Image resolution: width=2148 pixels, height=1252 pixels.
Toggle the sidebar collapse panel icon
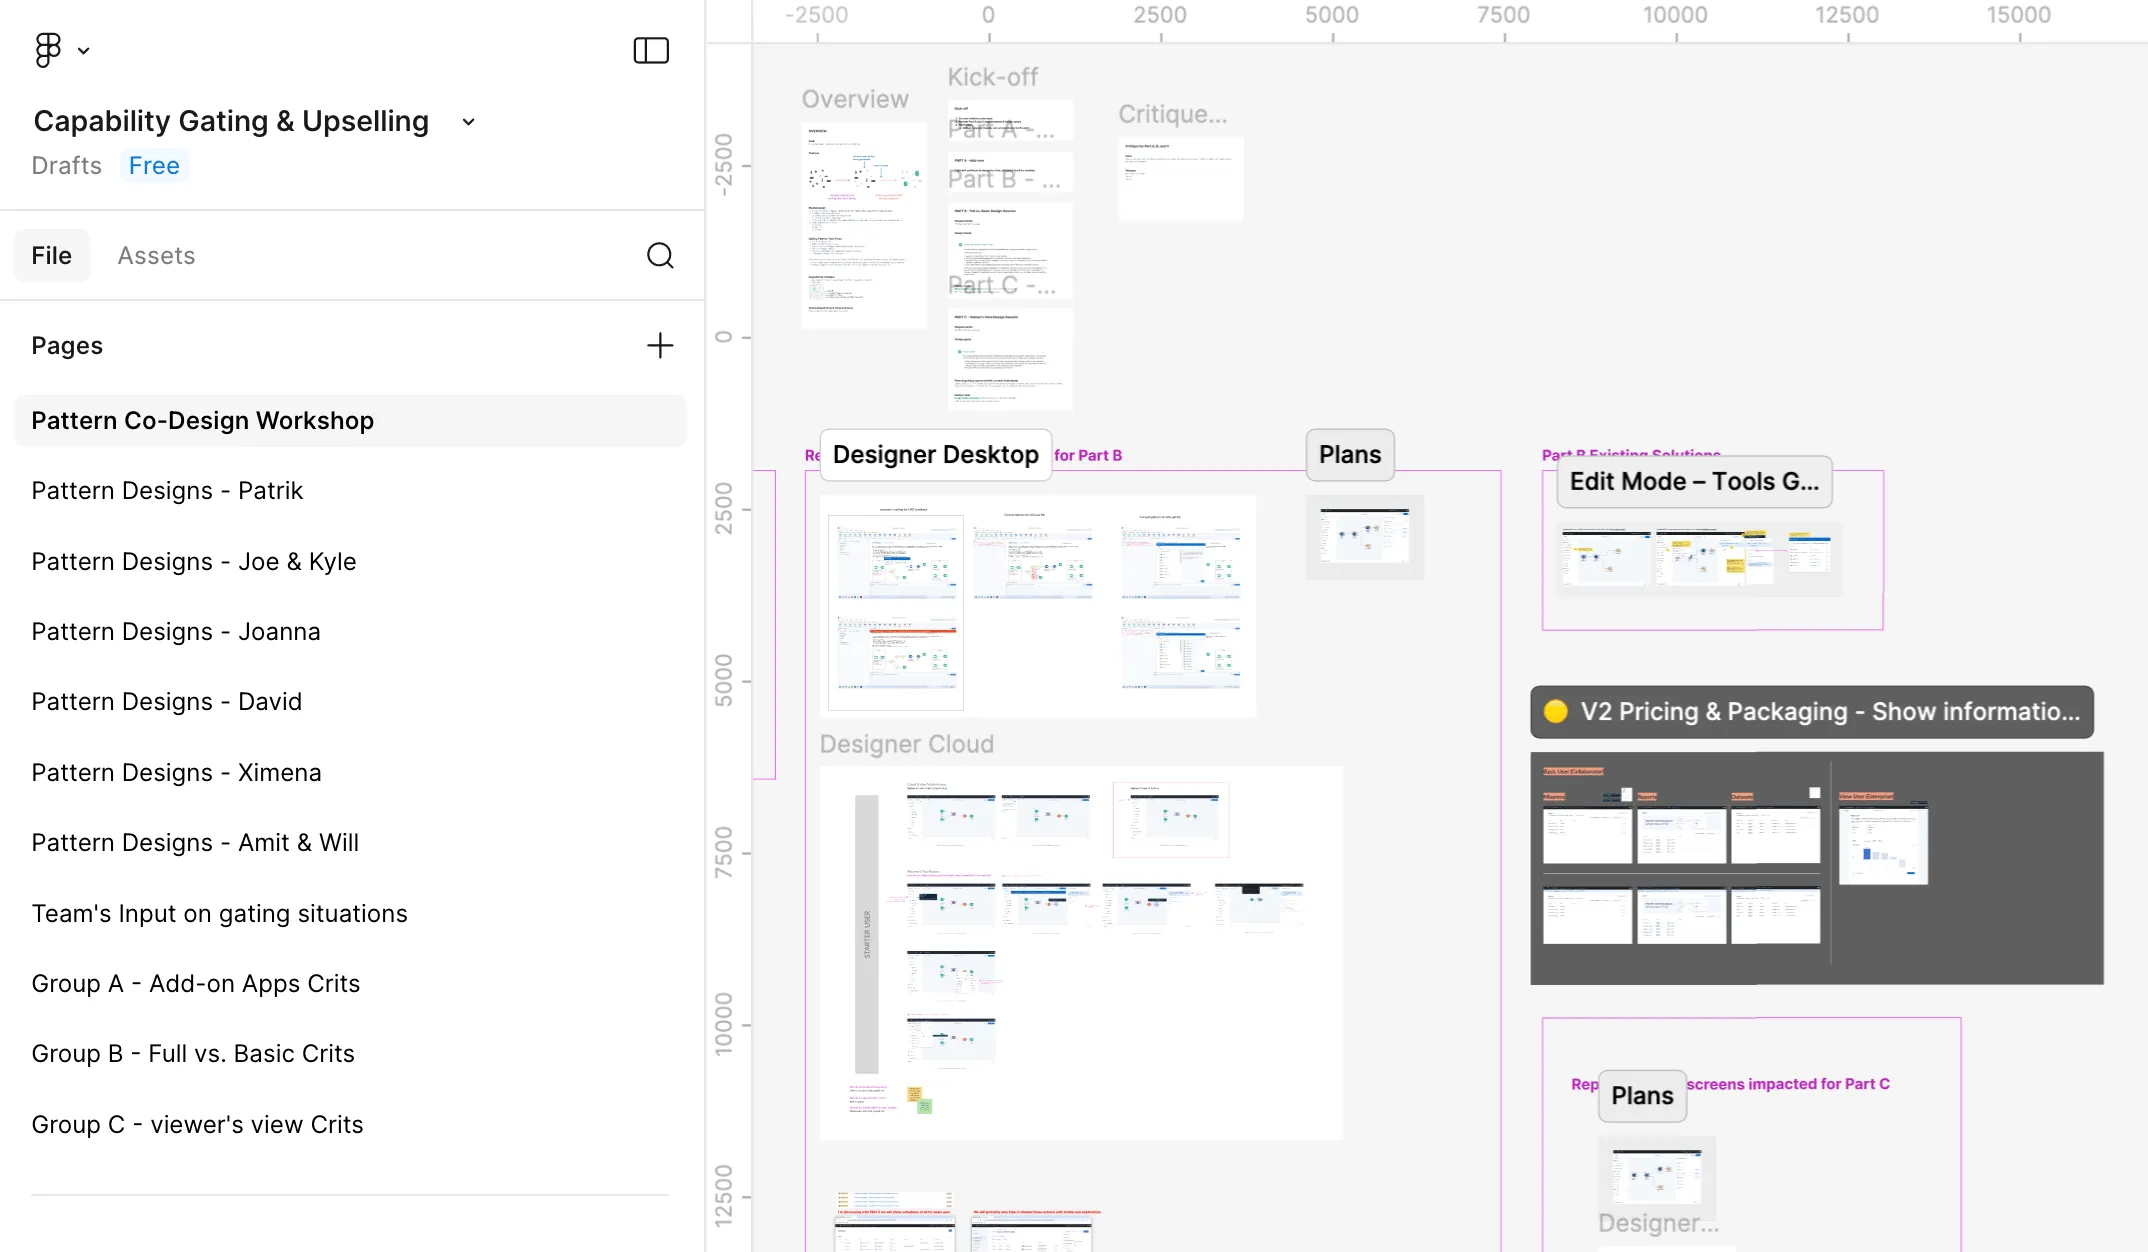coord(651,50)
